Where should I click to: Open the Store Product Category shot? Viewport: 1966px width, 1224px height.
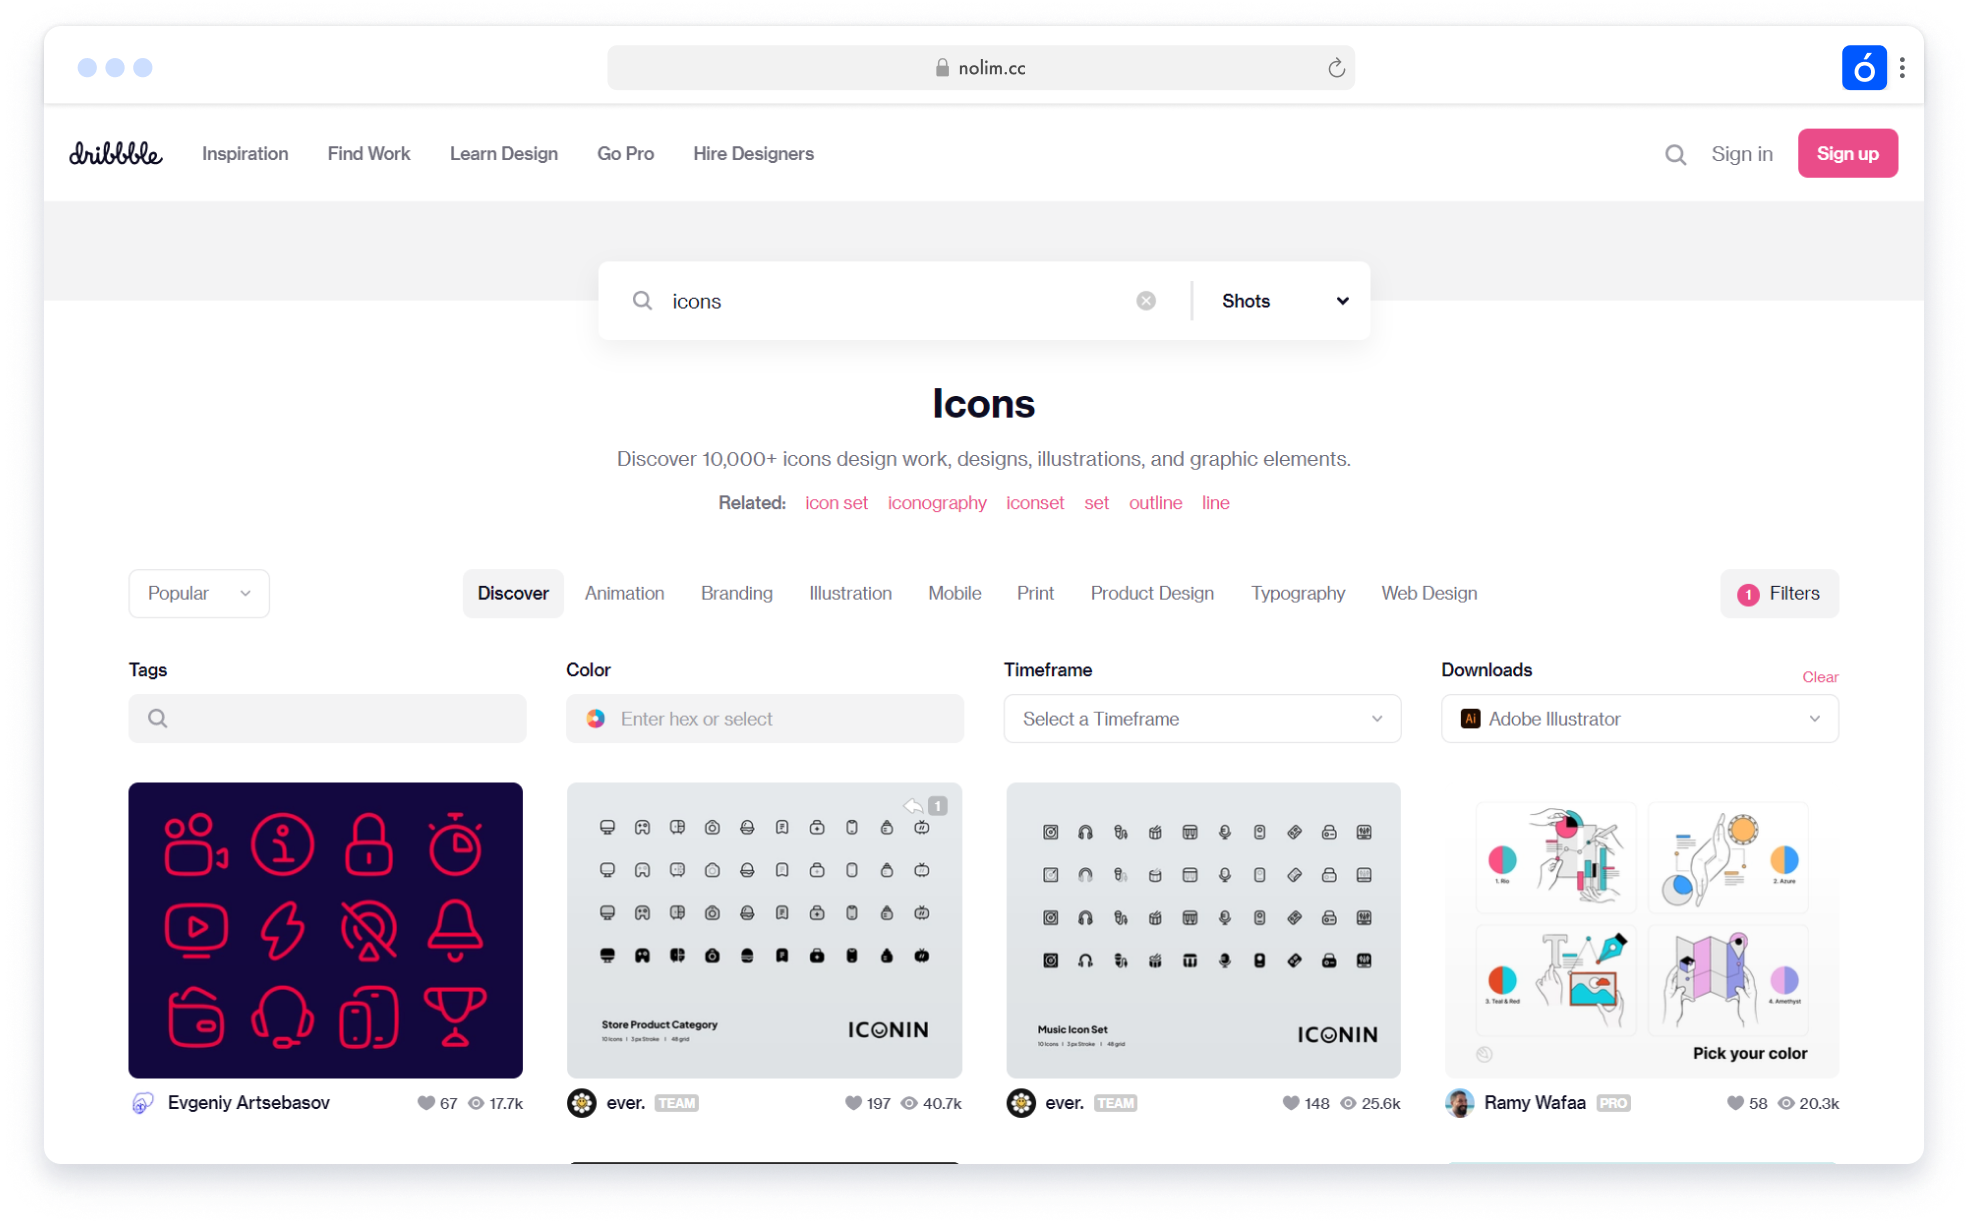point(764,930)
